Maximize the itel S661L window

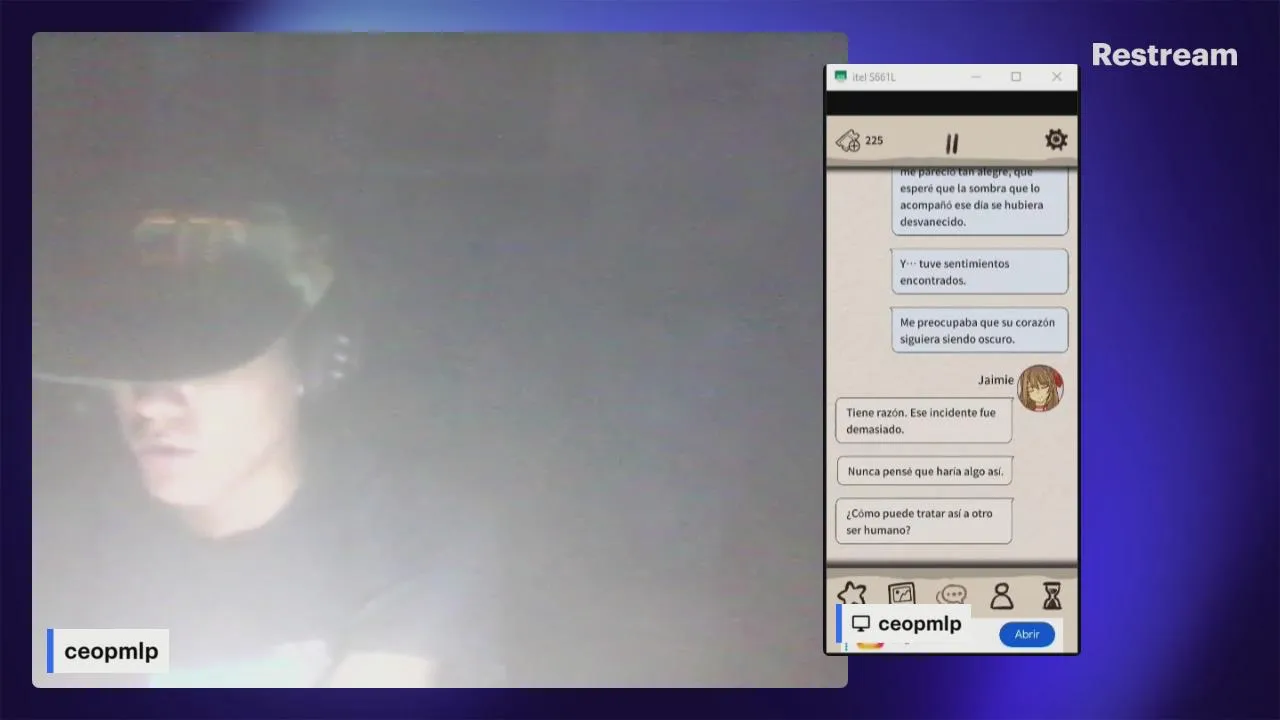click(x=1016, y=77)
